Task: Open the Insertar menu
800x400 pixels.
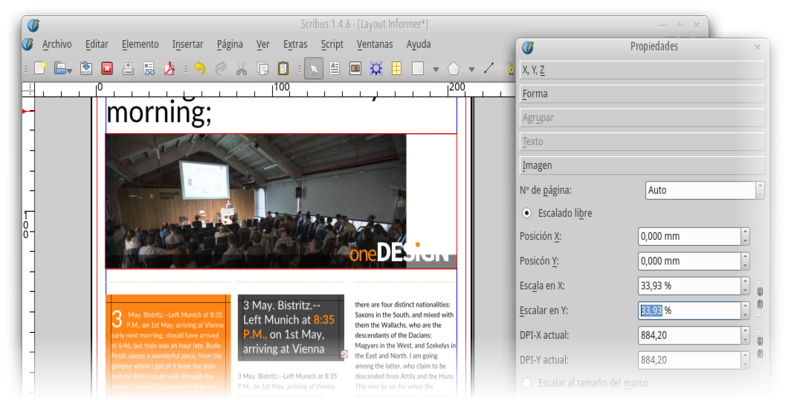Action: (x=188, y=44)
